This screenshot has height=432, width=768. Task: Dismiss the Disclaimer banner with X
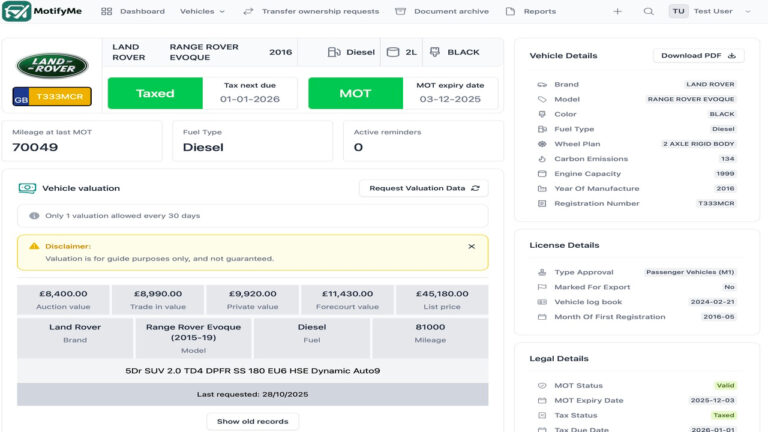click(471, 246)
